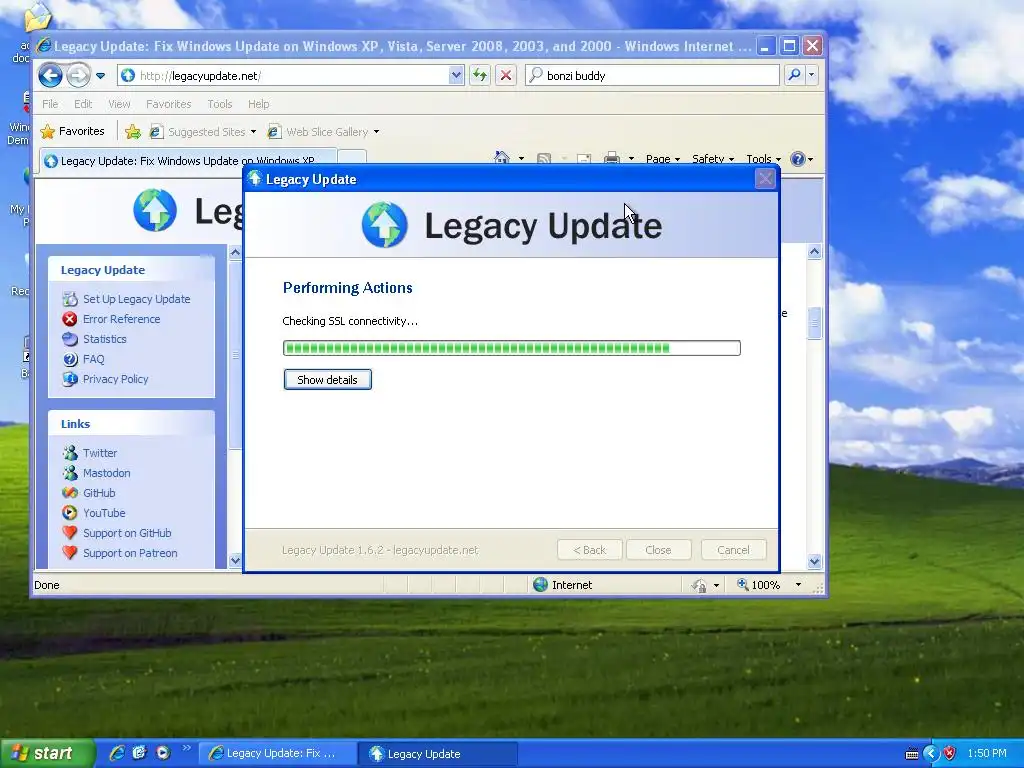Click the green SSL connectivity progress bar
The height and width of the screenshot is (768, 1024).
pos(511,348)
